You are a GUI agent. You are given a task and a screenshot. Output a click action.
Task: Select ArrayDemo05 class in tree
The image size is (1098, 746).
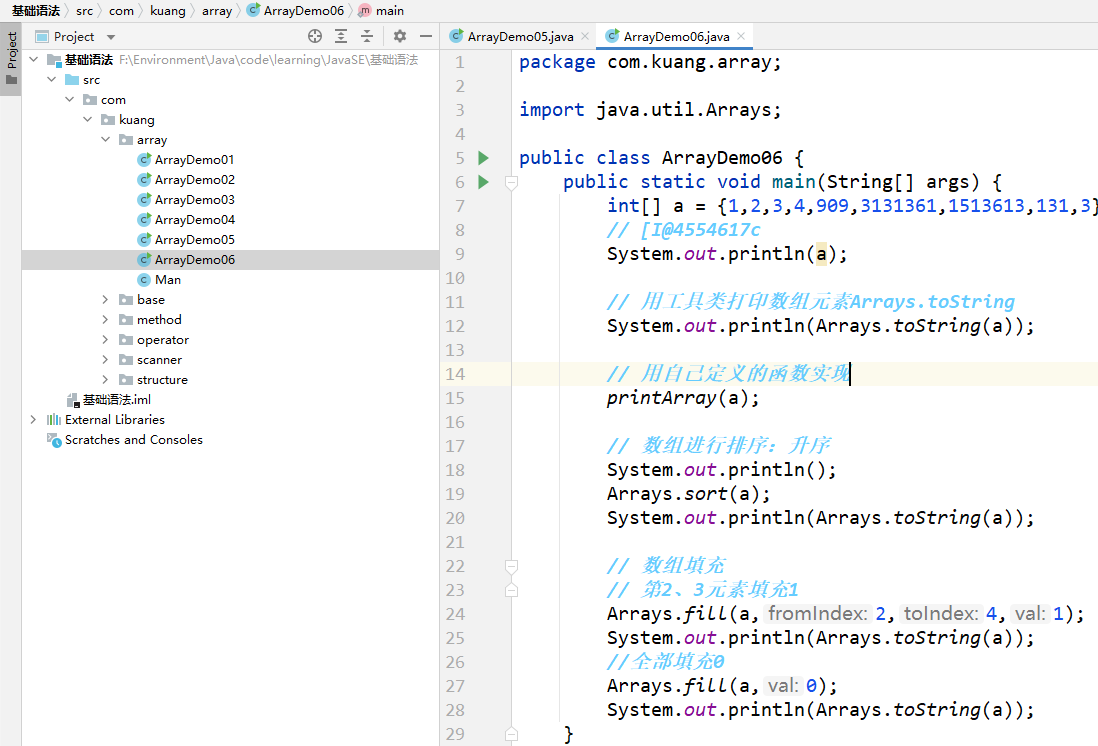pos(195,240)
